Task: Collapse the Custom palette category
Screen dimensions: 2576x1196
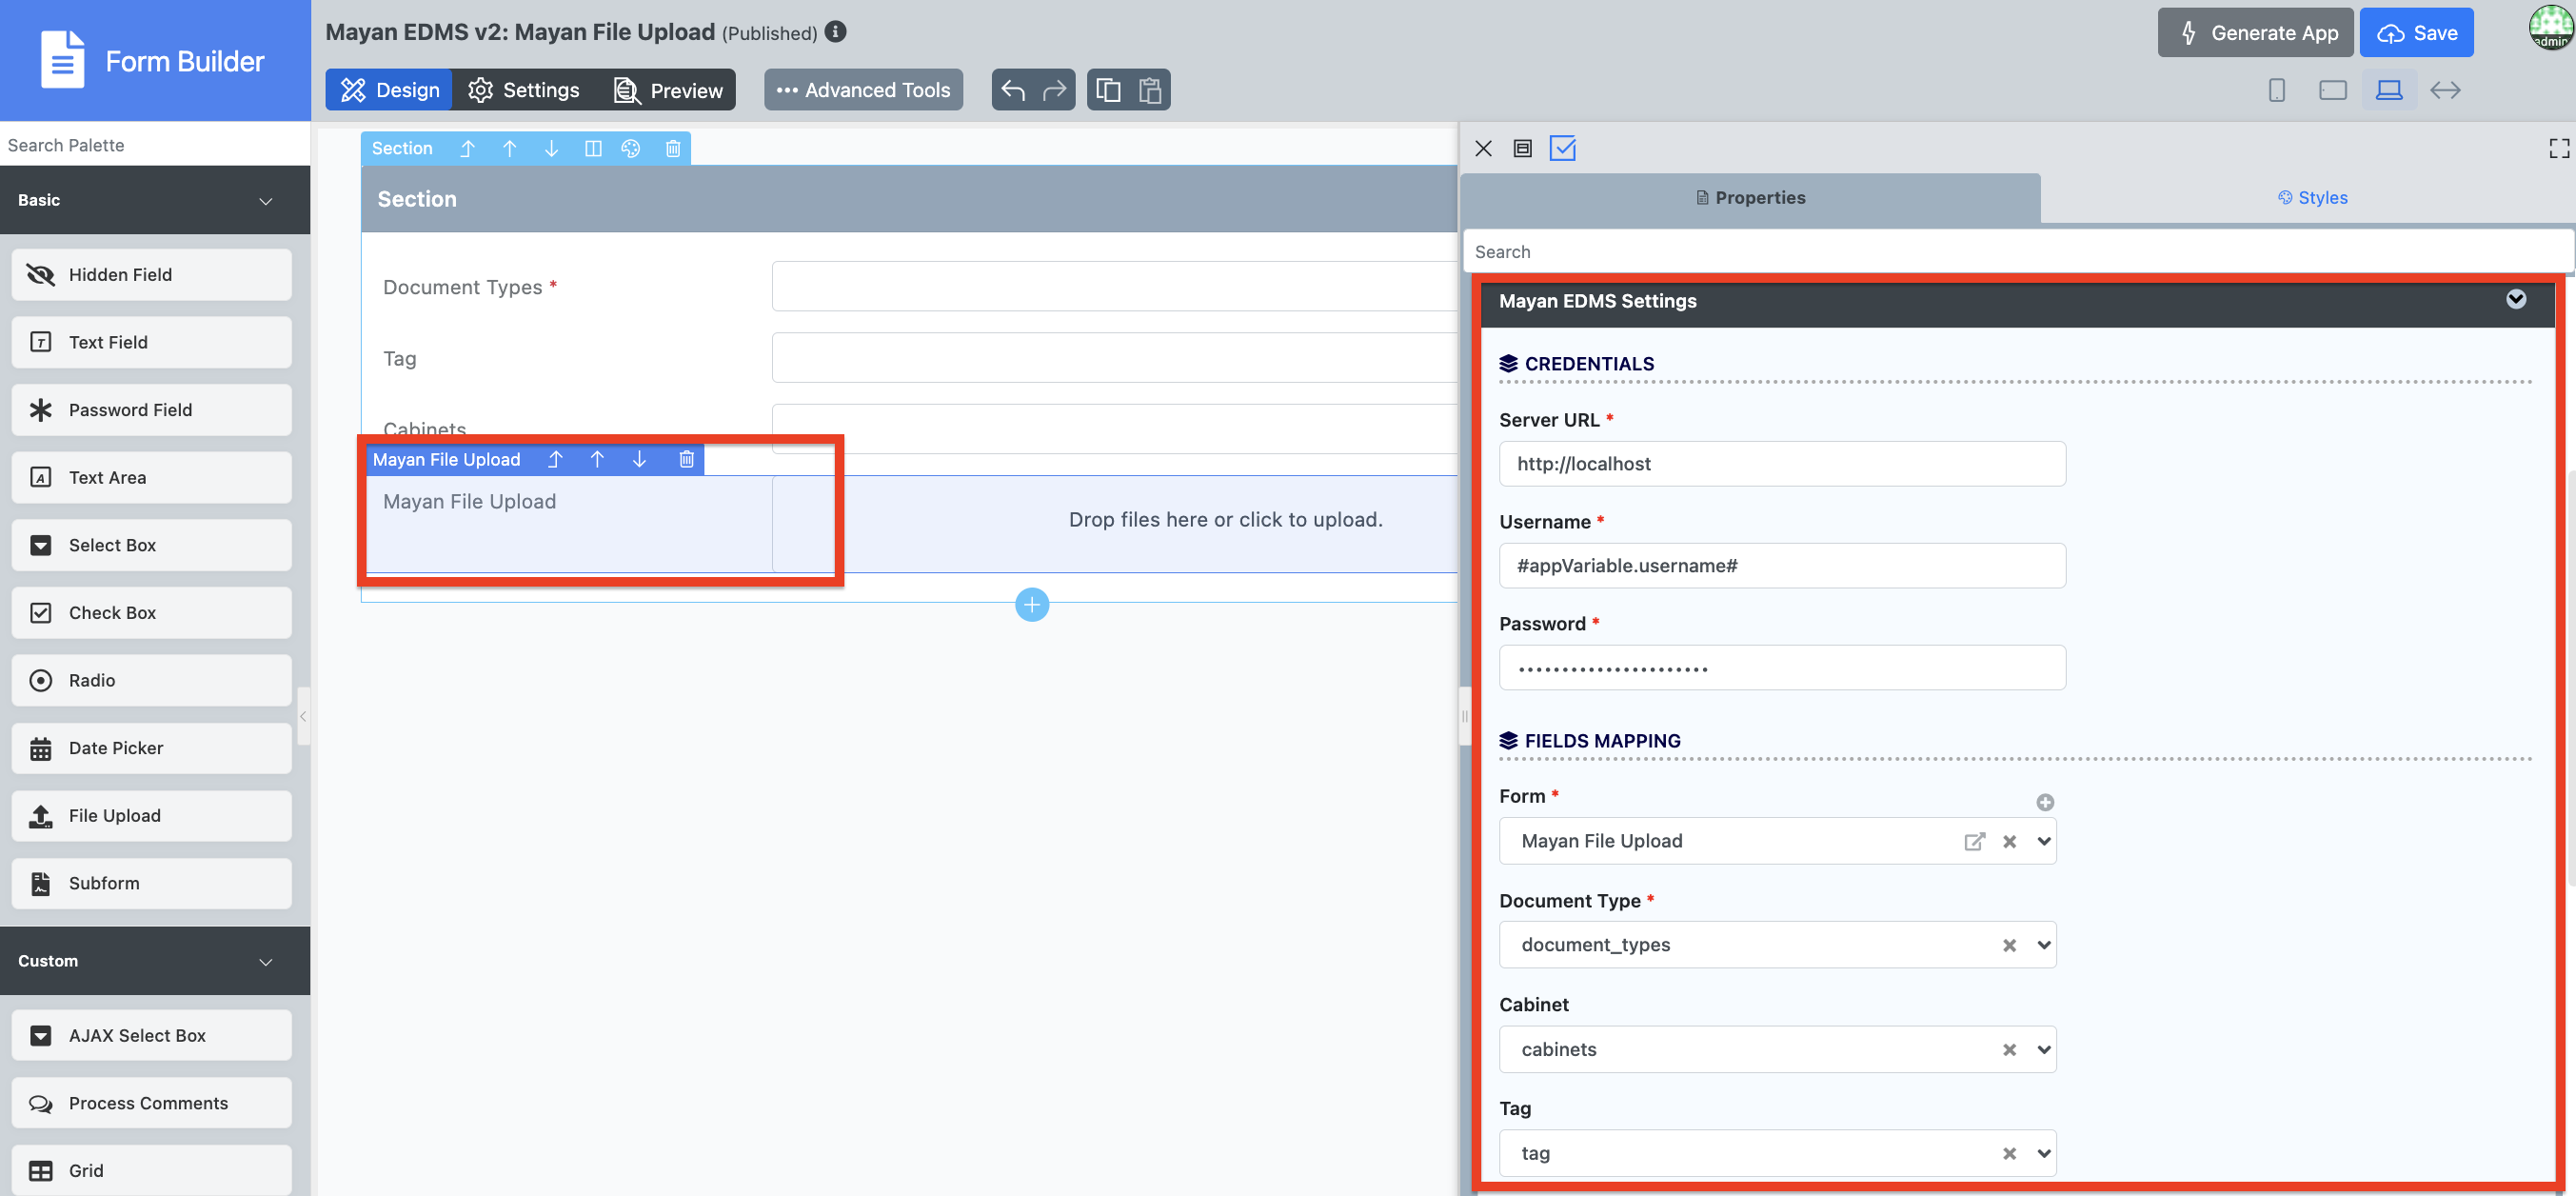Action: pos(265,962)
